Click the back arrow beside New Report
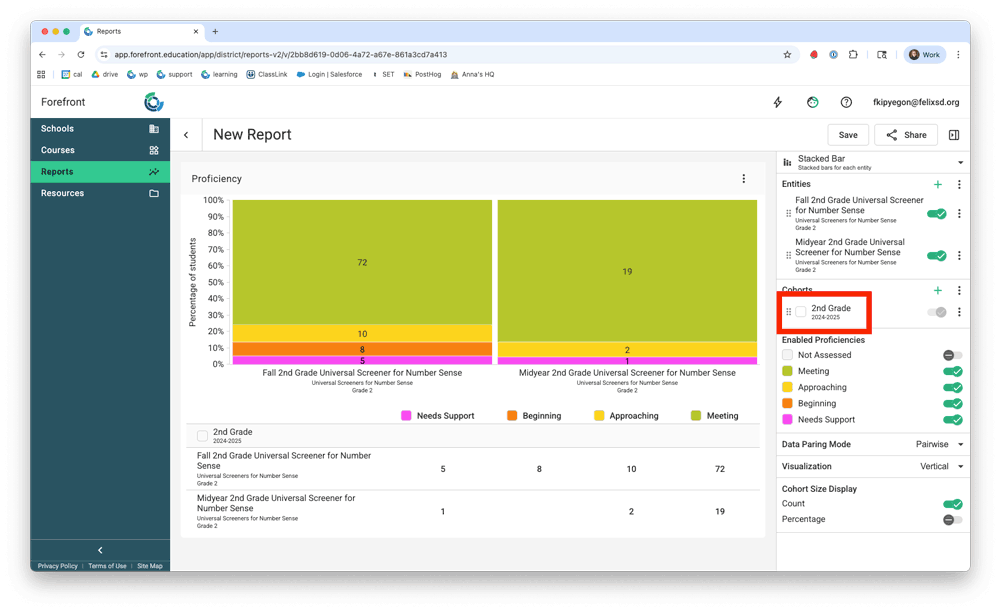 pos(186,135)
